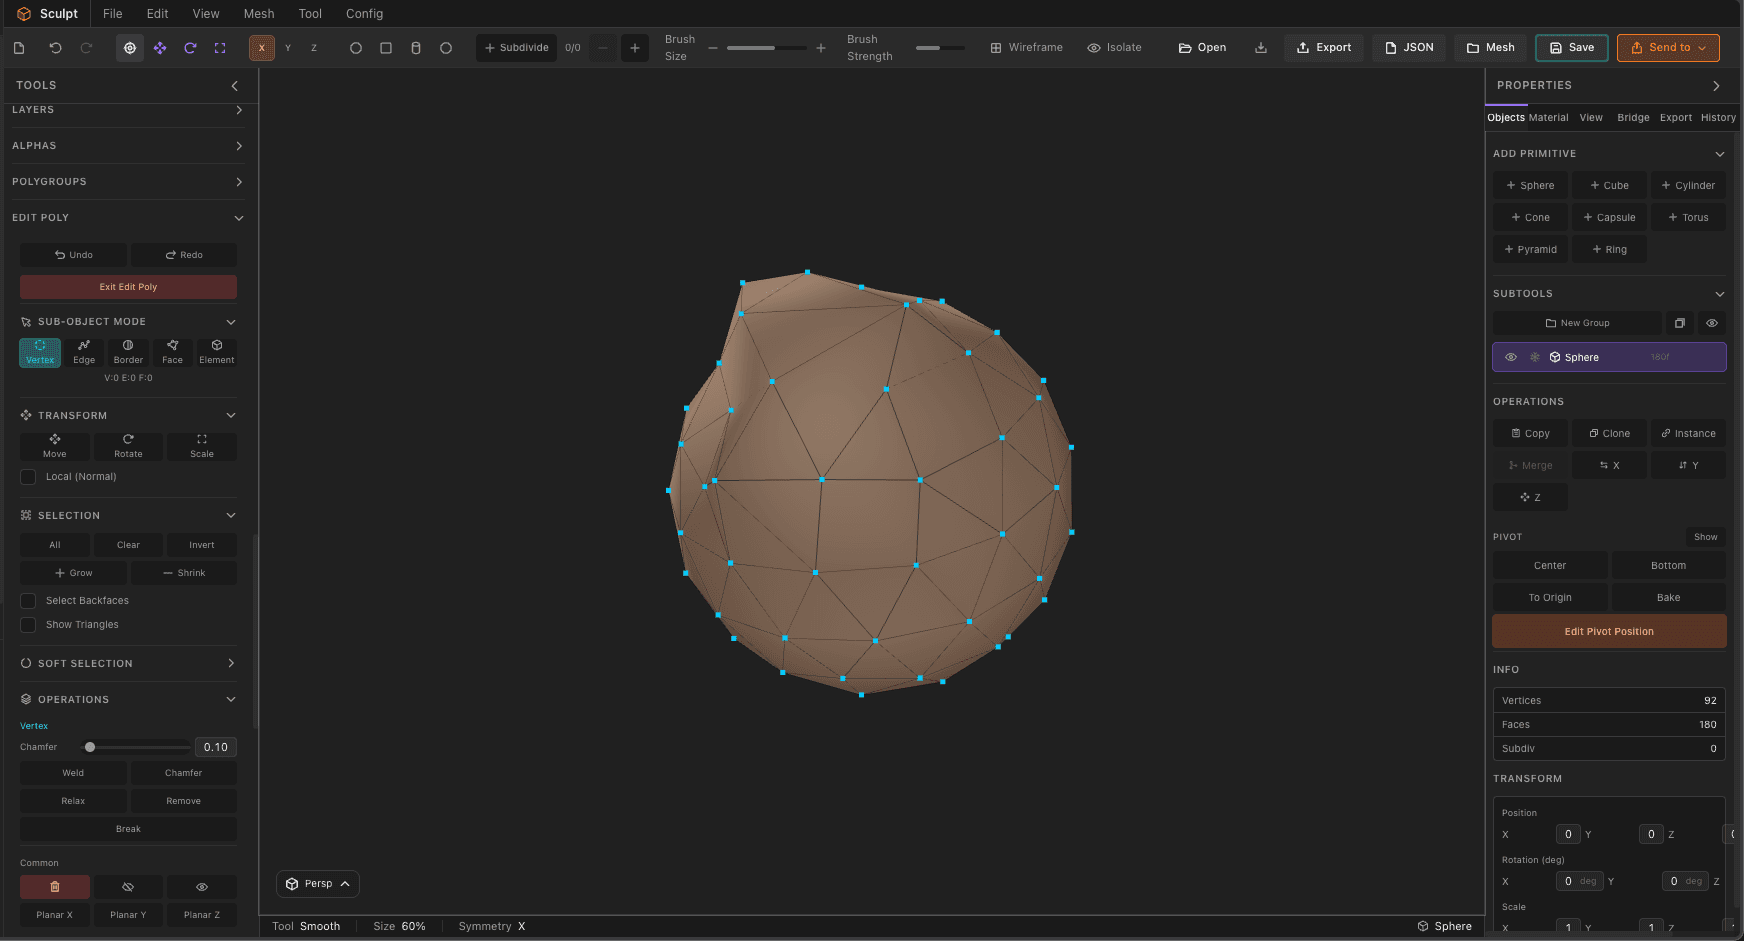Select the purple move gizmo tool
1744x941 pixels.
[x=160, y=48]
